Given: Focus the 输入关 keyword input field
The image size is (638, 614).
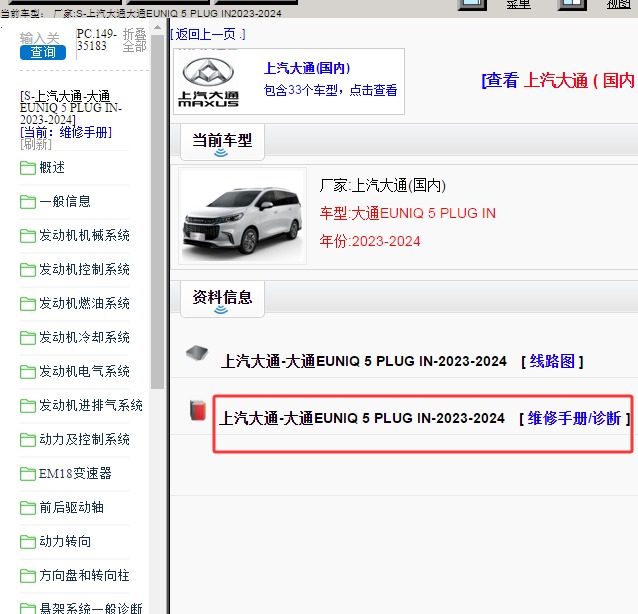Looking at the screenshot, I should point(40,38).
